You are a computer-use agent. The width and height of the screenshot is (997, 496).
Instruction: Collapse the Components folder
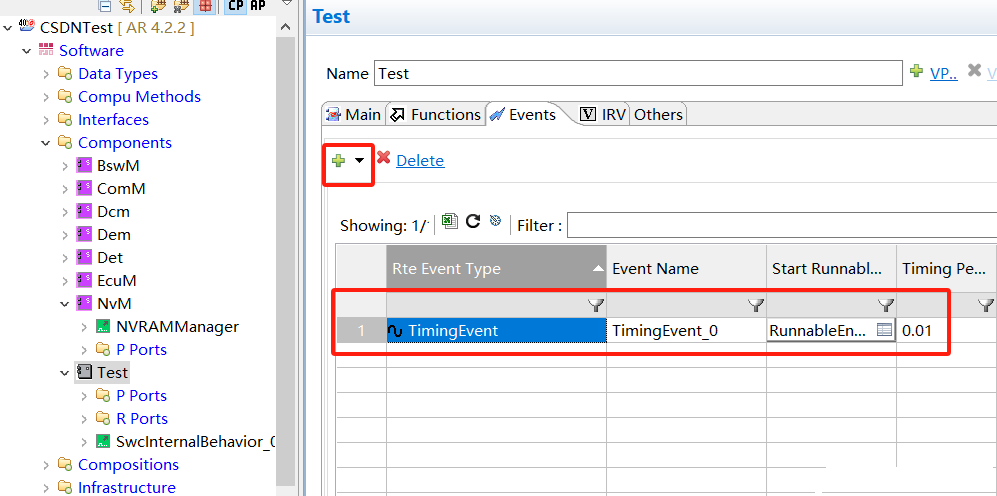point(46,143)
